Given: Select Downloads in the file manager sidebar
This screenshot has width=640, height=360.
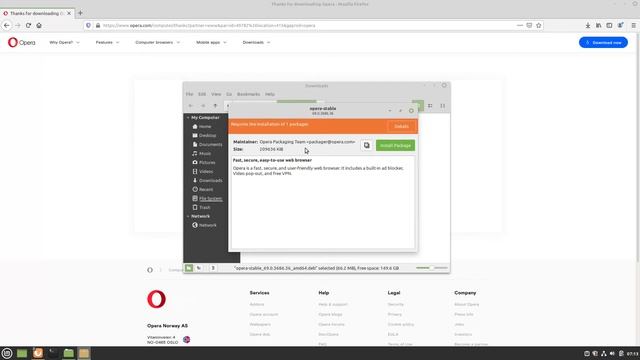Looking at the screenshot, I should [x=207, y=180].
